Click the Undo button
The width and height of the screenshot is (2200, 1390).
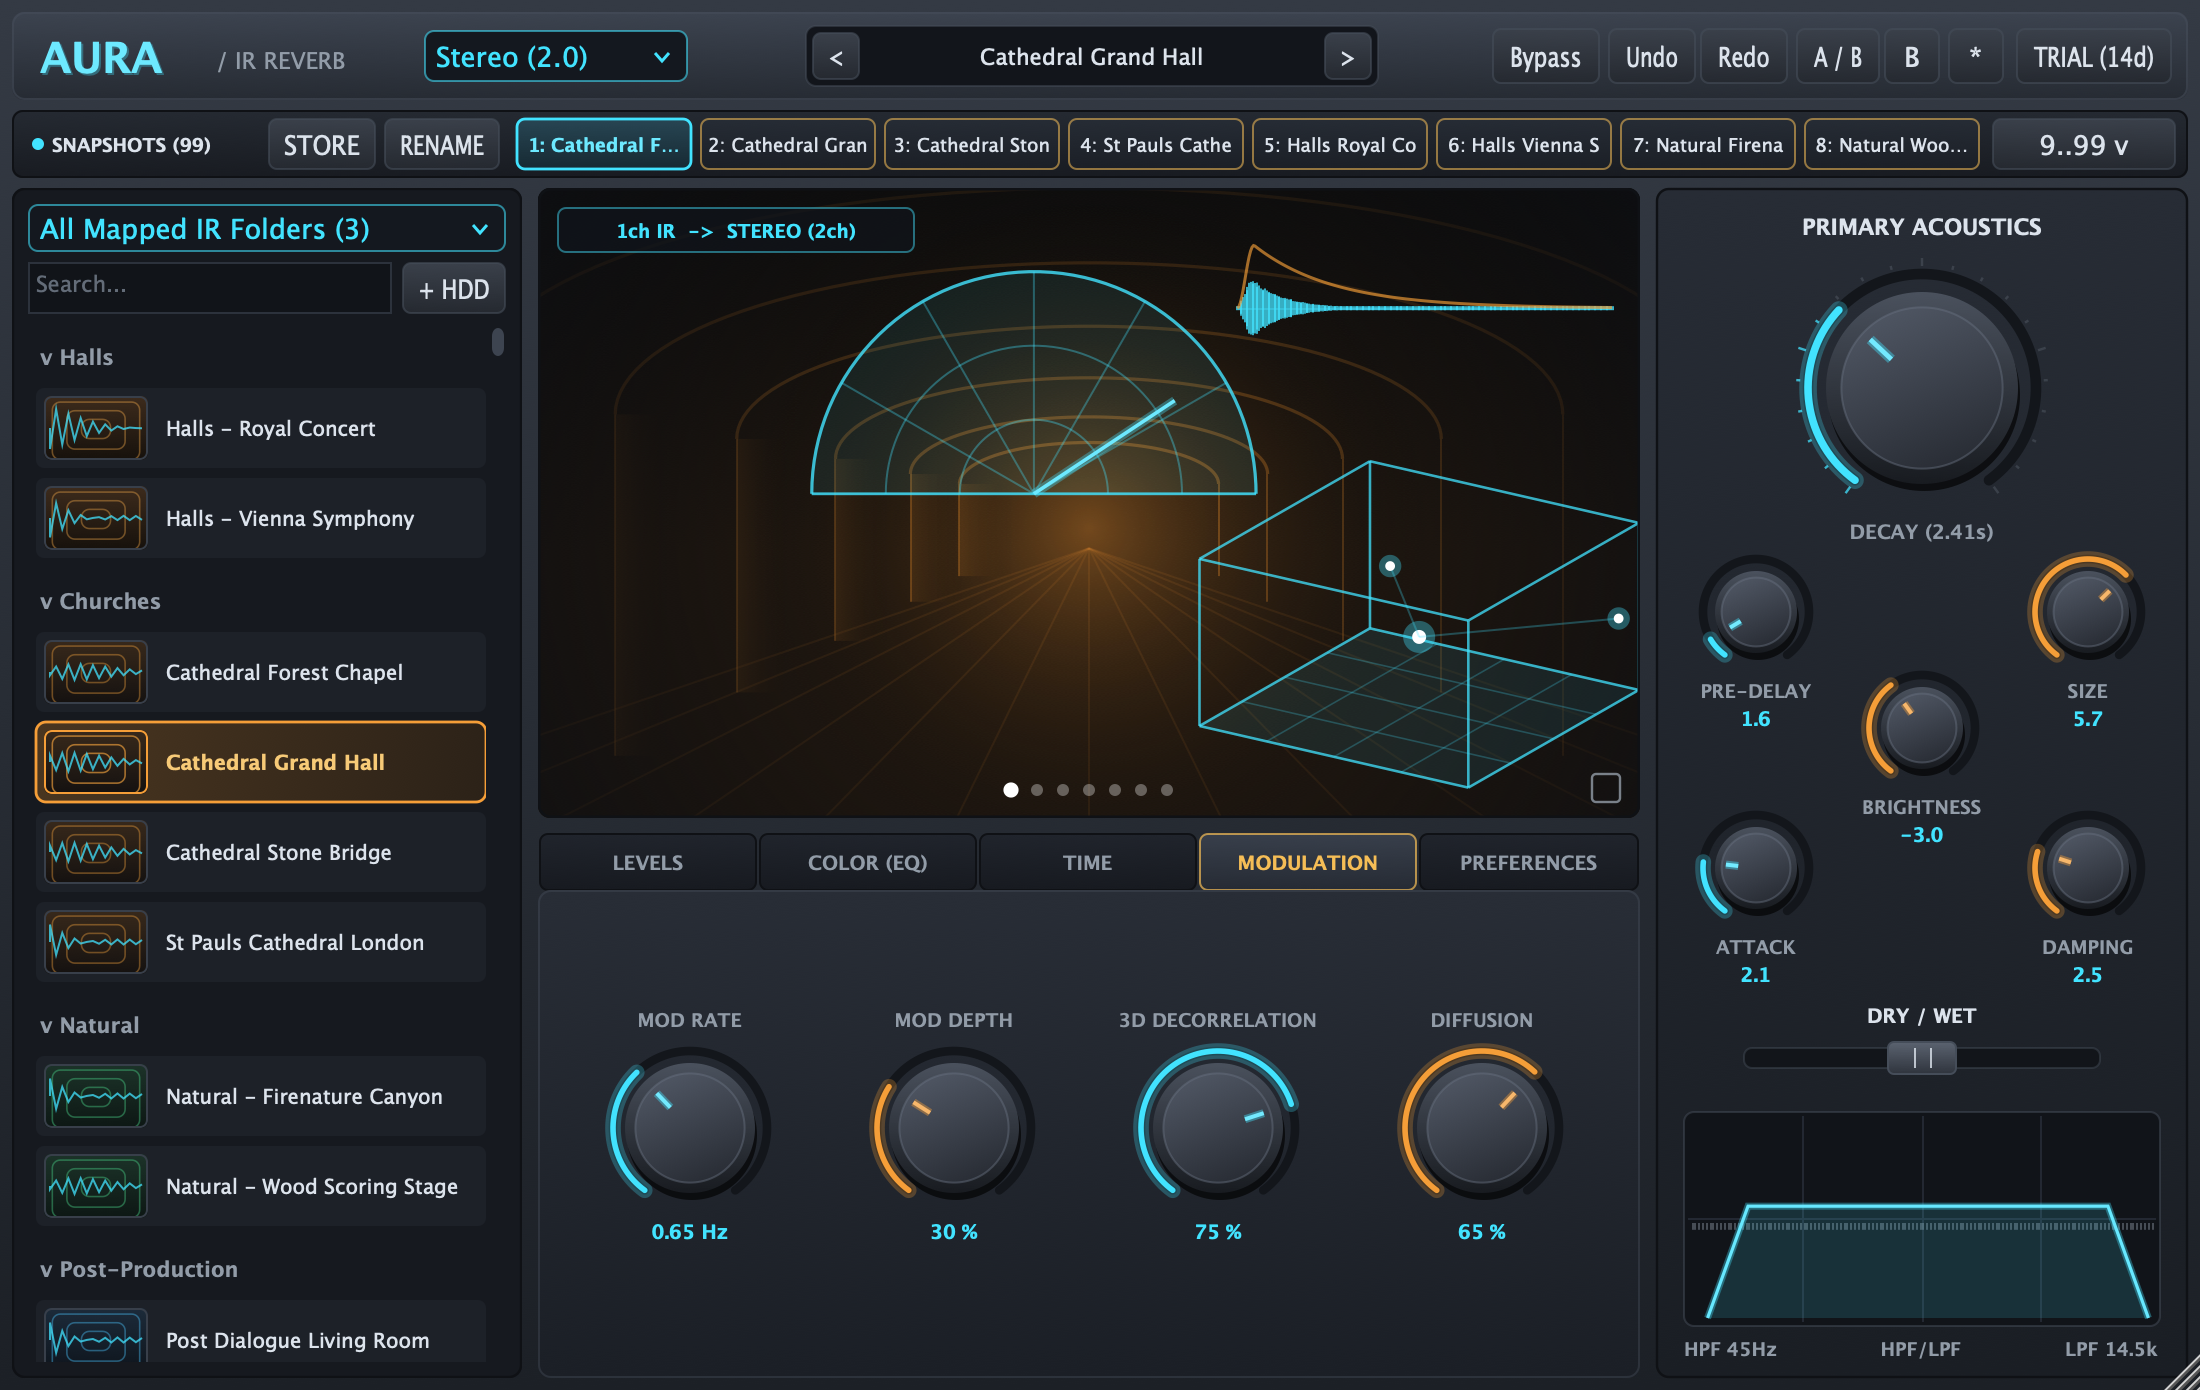pos(1652,57)
